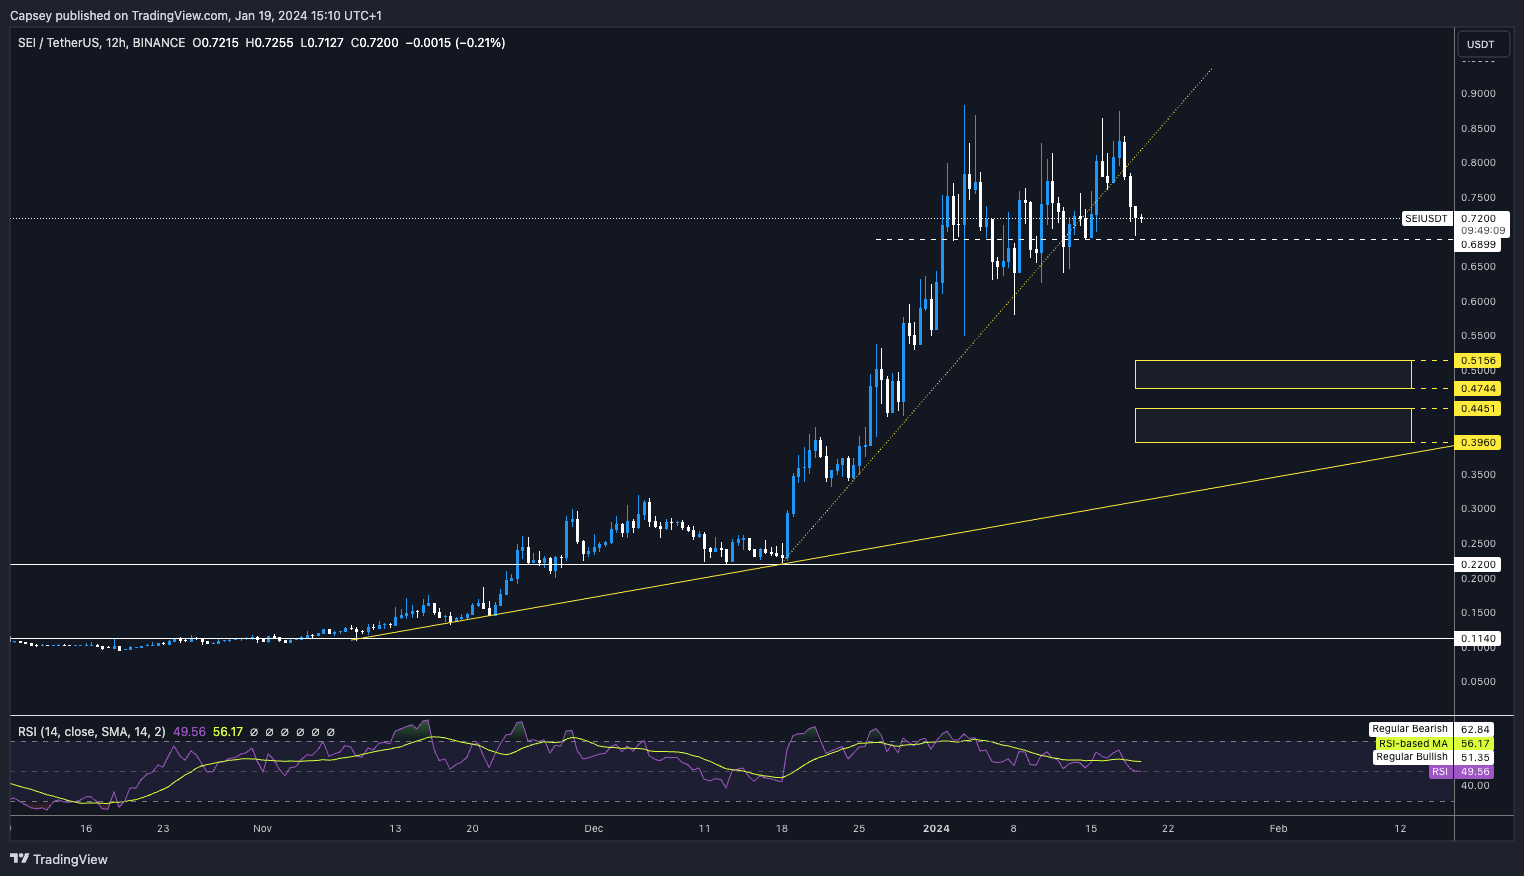Click the Regular Bearish RSI label
This screenshot has height=876, width=1524.
(1409, 729)
